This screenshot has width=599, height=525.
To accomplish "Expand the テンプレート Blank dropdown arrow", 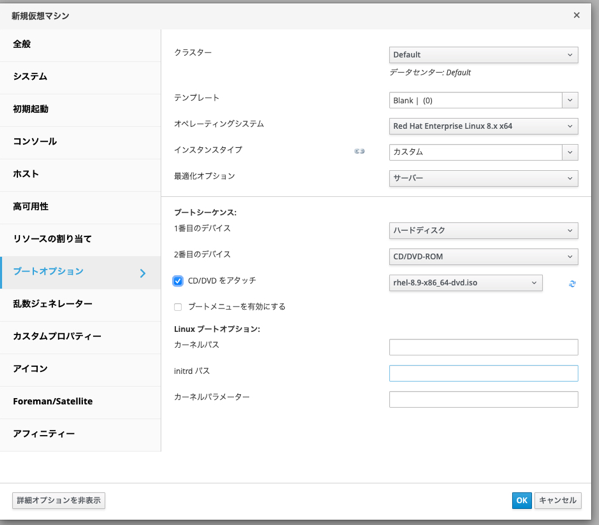I will [570, 100].
